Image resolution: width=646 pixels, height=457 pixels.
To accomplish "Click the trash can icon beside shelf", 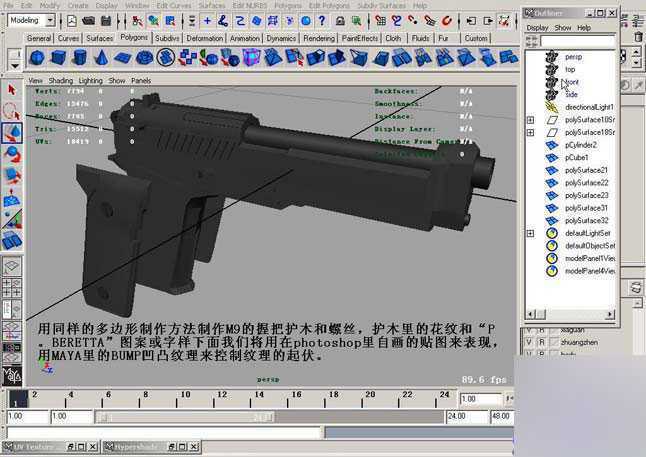I will coord(638,36).
